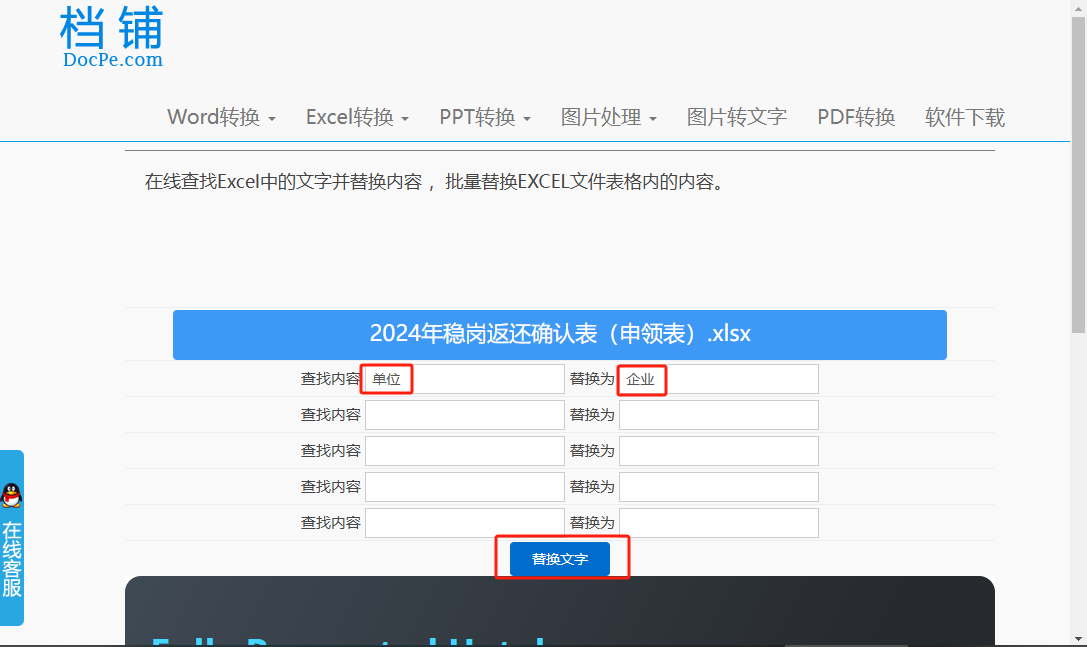
Task: Click the filename bar 2024年稳岗返还确认表
Action: (x=560, y=334)
